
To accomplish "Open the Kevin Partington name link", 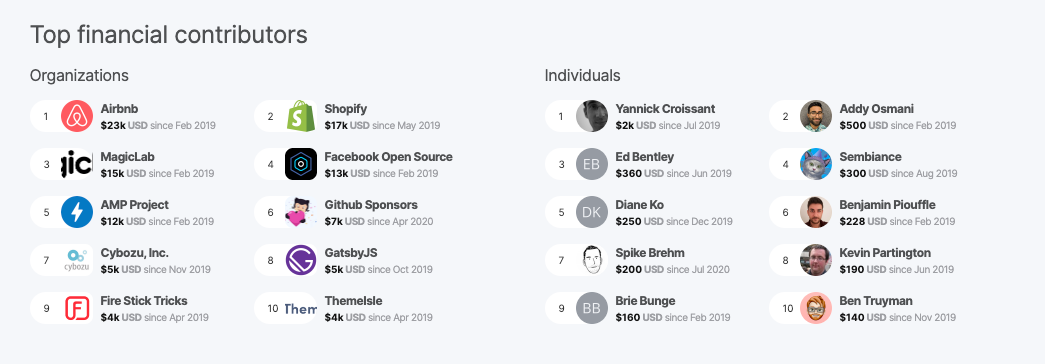I will (x=885, y=253).
